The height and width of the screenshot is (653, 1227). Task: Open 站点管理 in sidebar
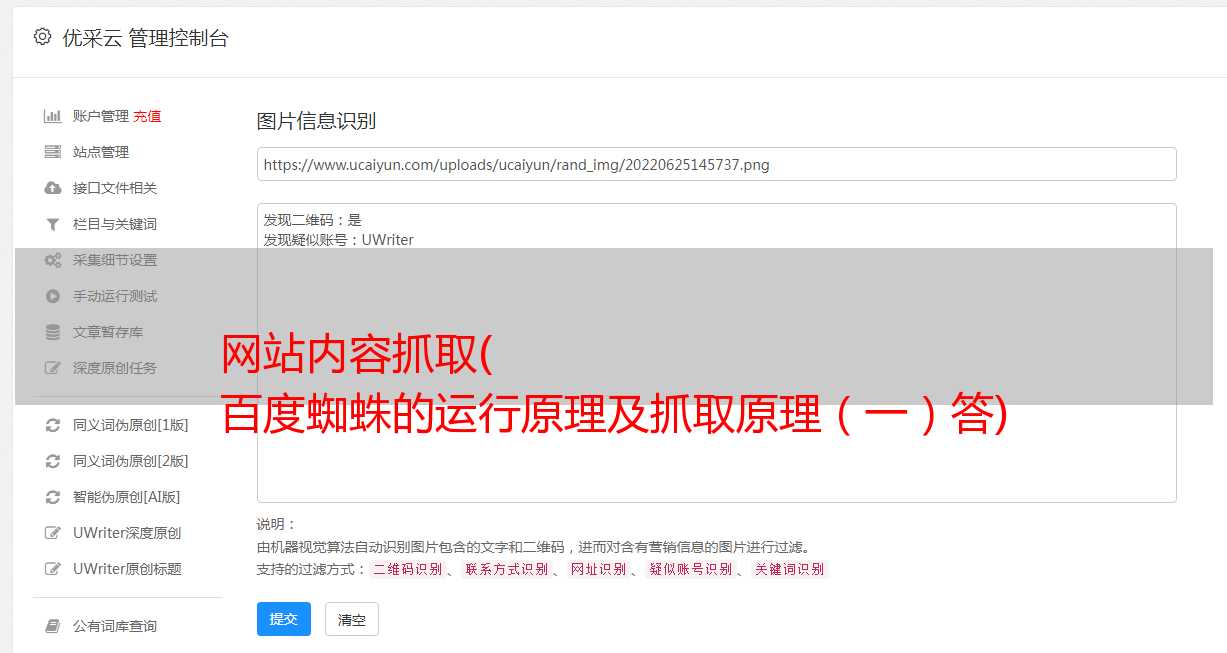pyautogui.click(x=101, y=152)
